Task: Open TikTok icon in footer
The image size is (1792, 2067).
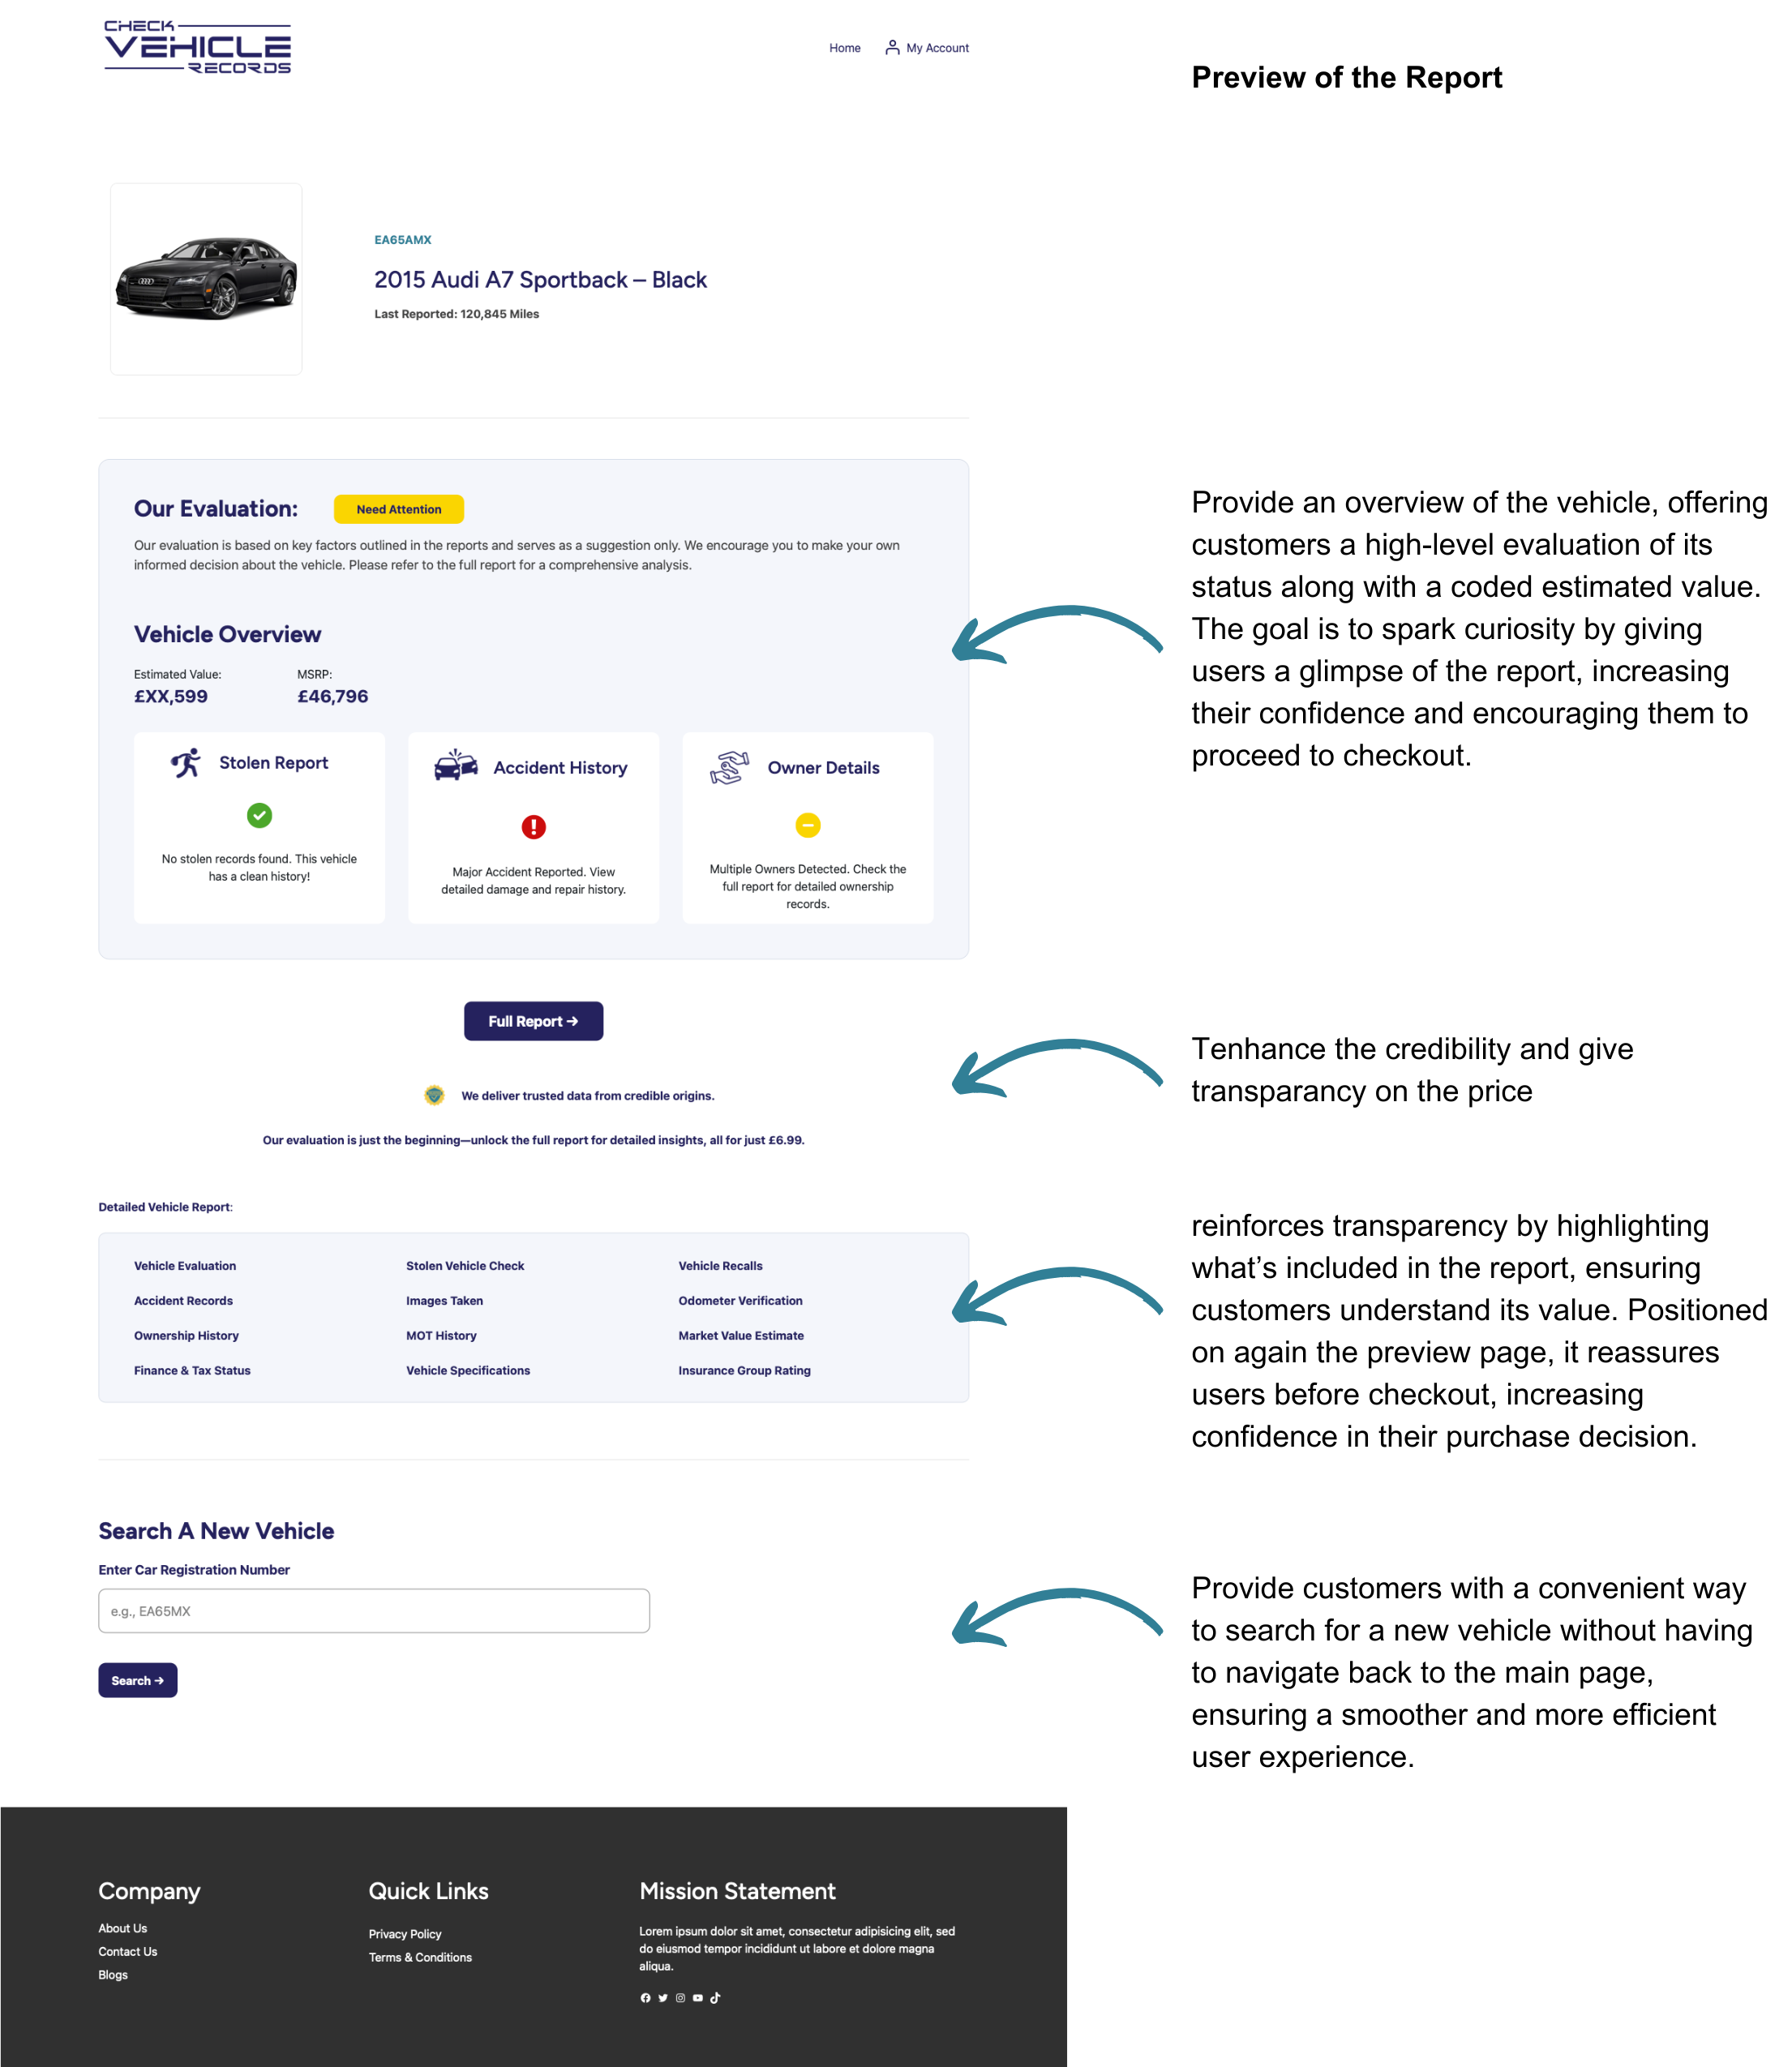Action: (x=715, y=1998)
